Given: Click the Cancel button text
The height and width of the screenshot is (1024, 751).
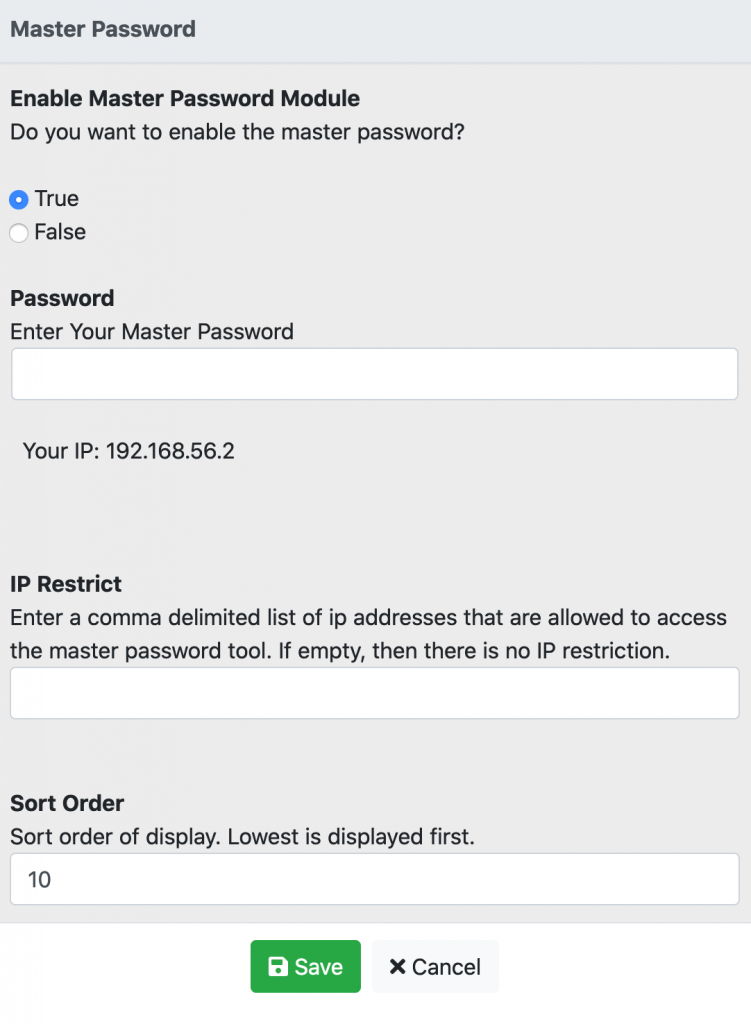Looking at the screenshot, I should (446, 967).
